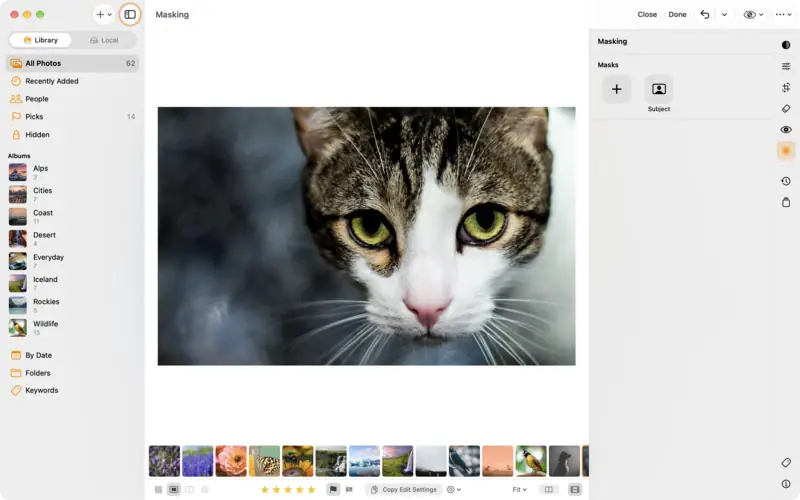Open the Alps album
The height and width of the screenshot is (500, 800).
[72, 172]
